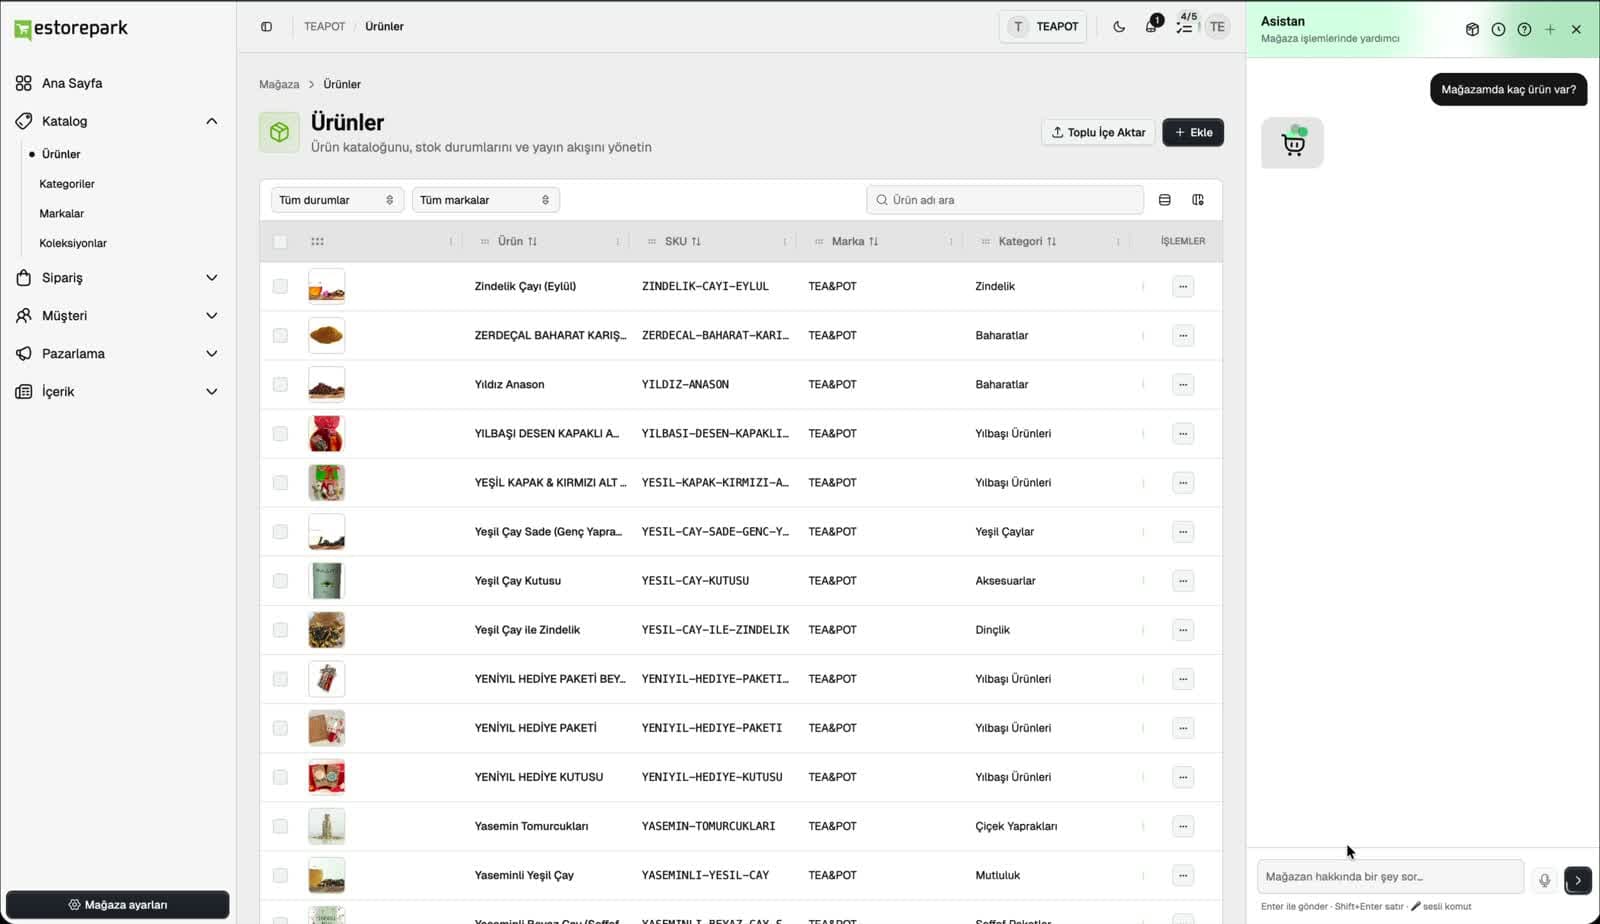Image resolution: width=1600 pixels, height=924 pixels.
Task: Collapse sidebar using panel toggle icon
Action: click(x=266, y=27)
